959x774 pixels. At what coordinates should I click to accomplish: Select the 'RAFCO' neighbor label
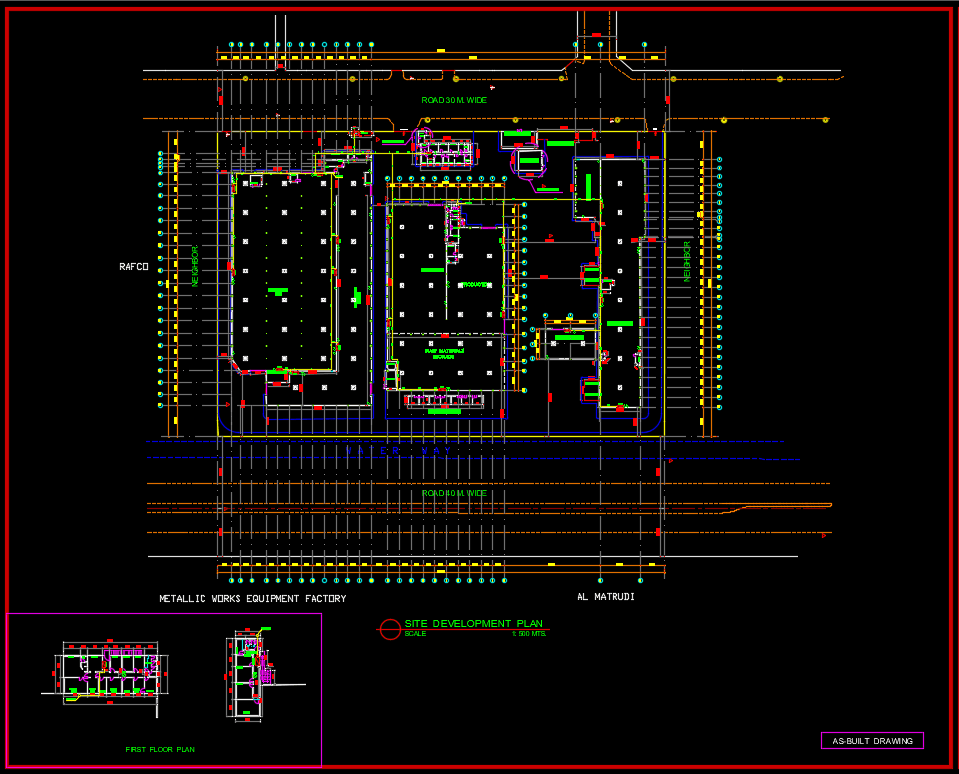click(x=133, y=267)
